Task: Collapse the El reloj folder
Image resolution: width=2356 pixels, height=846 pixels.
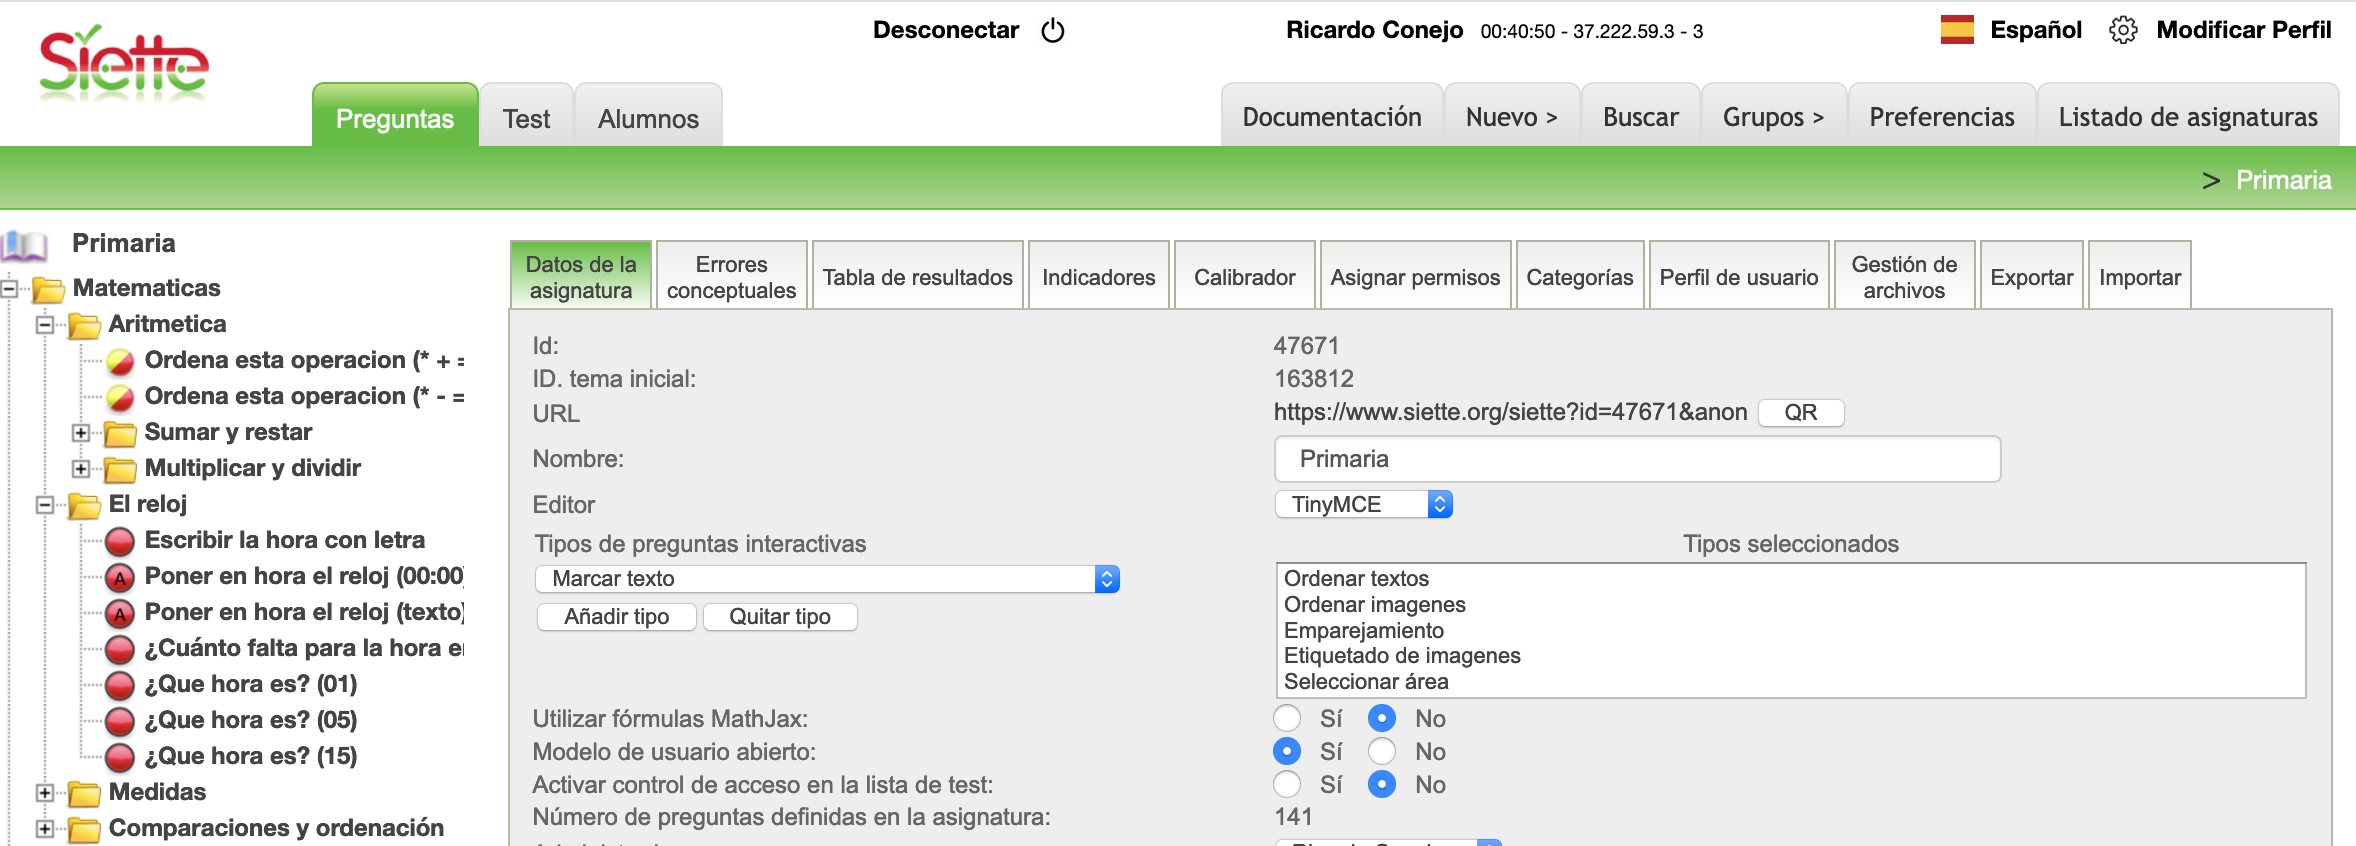Action: pos(45,505)
